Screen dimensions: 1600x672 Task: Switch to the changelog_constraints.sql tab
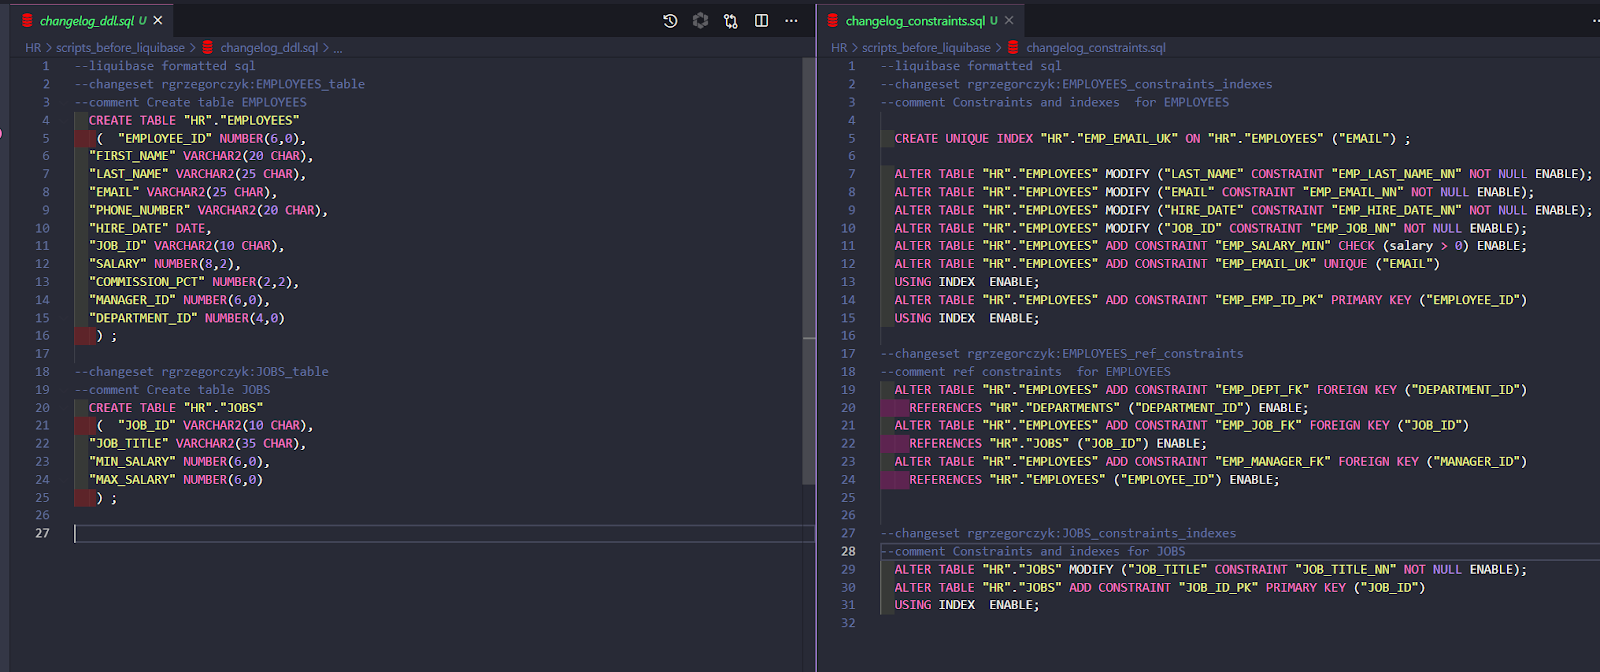(x=914, y=21)
